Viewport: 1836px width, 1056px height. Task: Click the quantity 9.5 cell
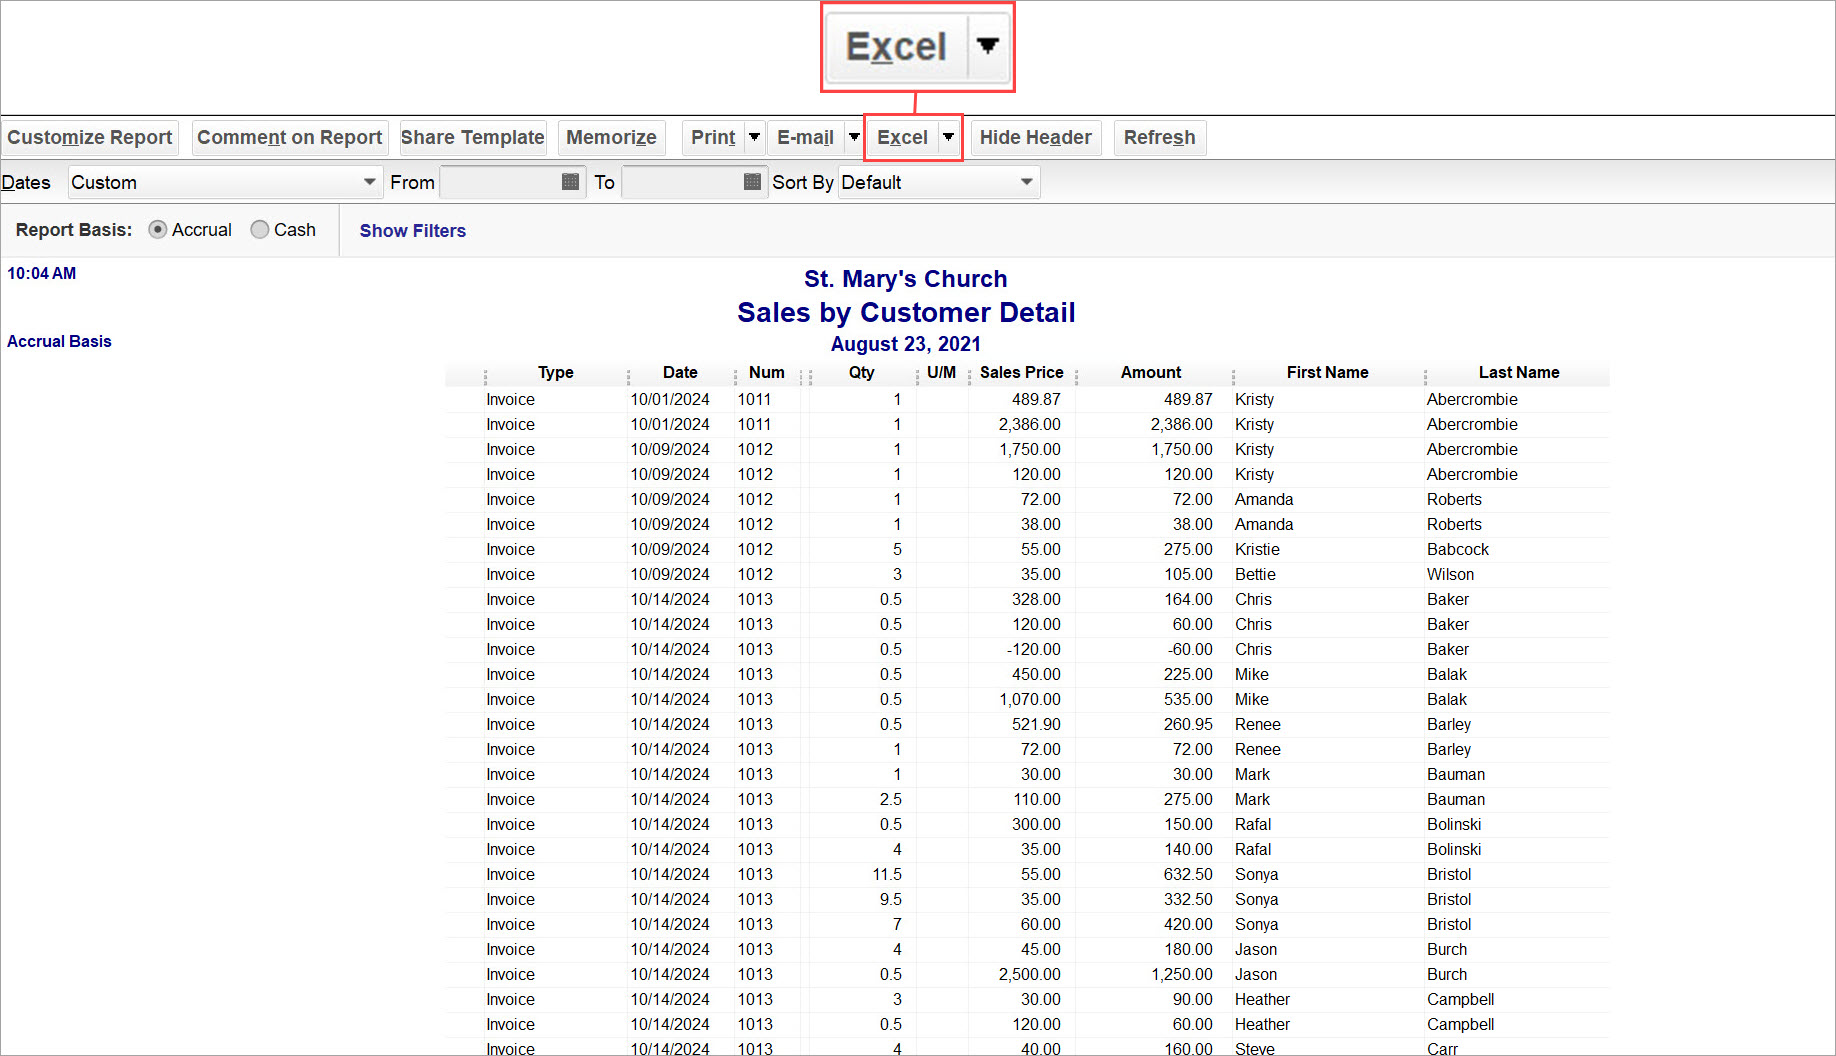(891, 899)
